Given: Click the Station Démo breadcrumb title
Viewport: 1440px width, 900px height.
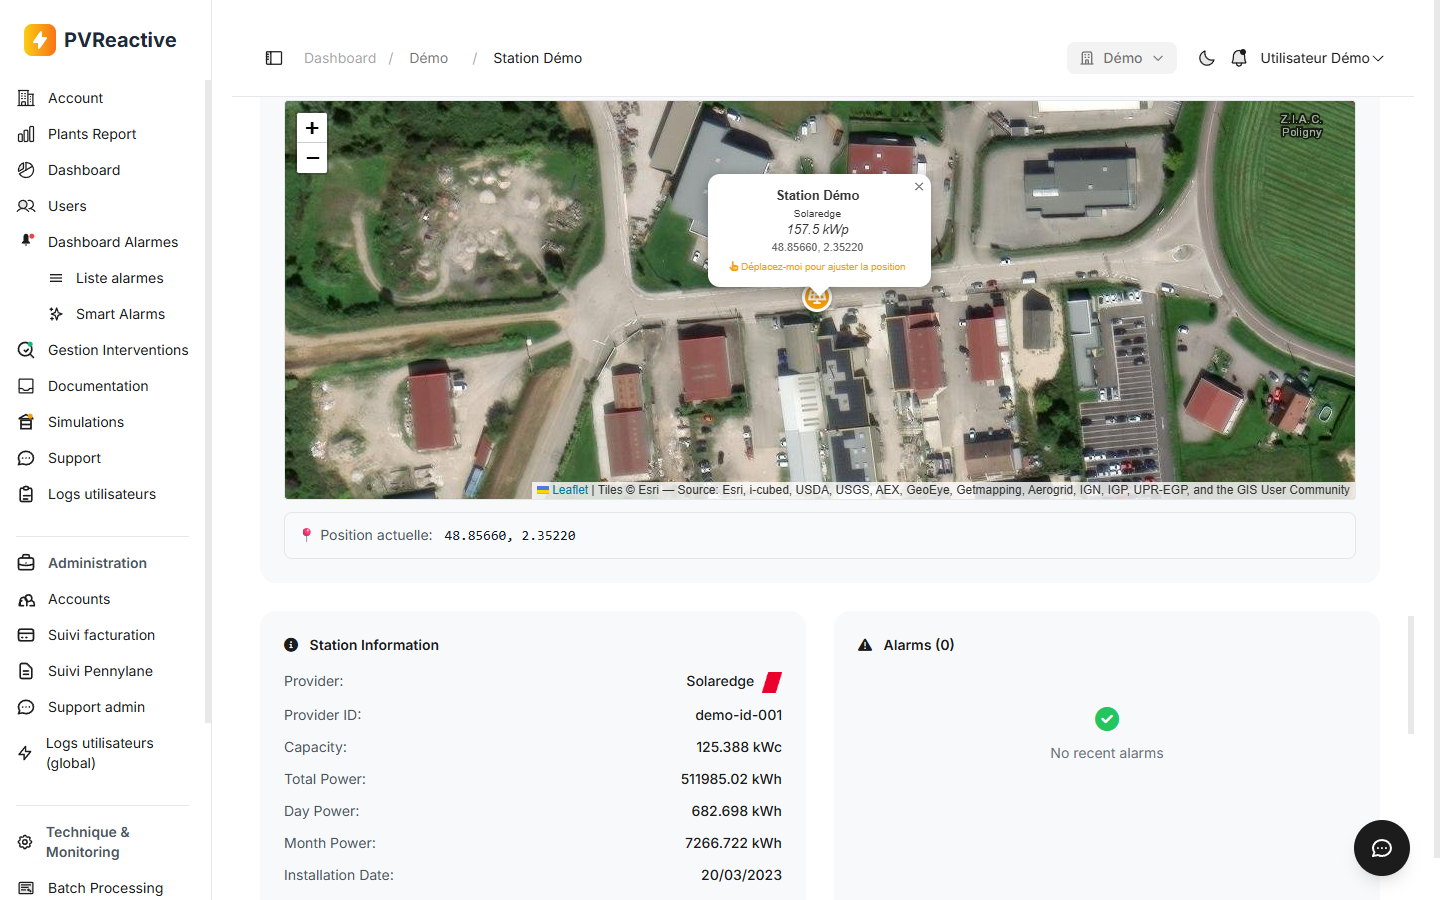Looking at the screenshot, I should [537, 58].
